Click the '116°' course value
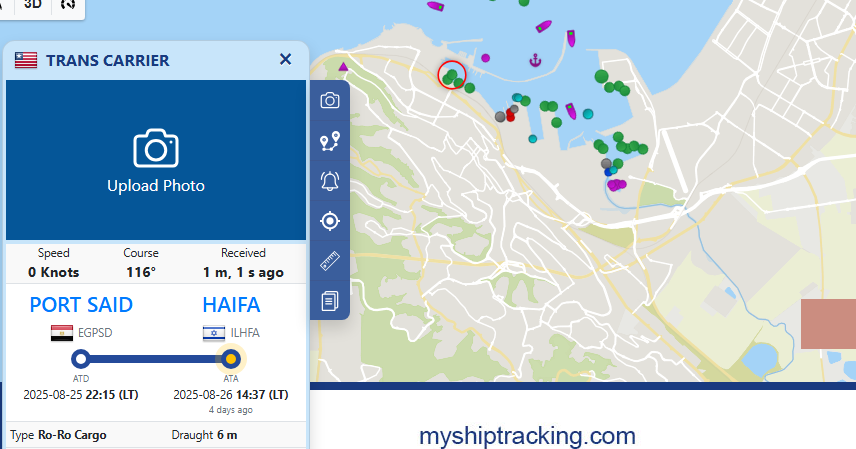Screen dimensions: 856x449 pos(141,272)
